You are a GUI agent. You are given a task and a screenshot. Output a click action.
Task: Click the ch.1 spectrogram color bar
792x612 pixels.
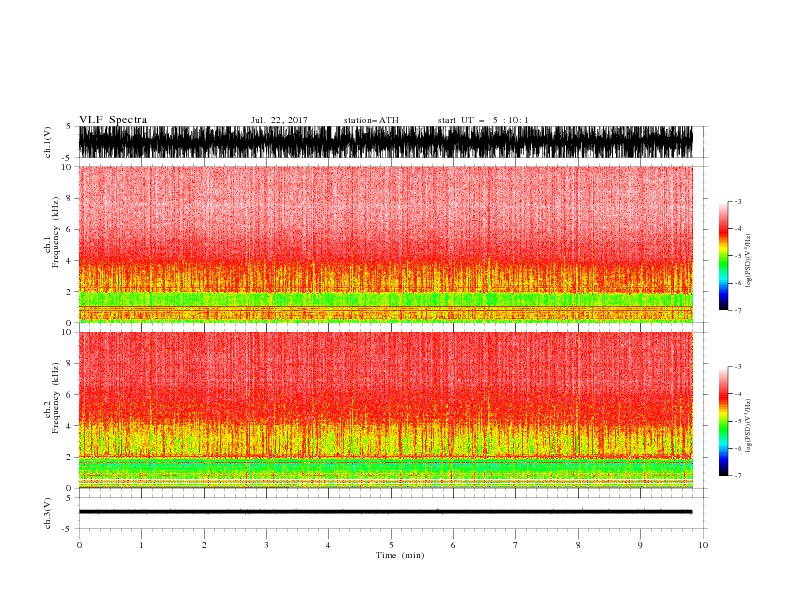(723, 256)
